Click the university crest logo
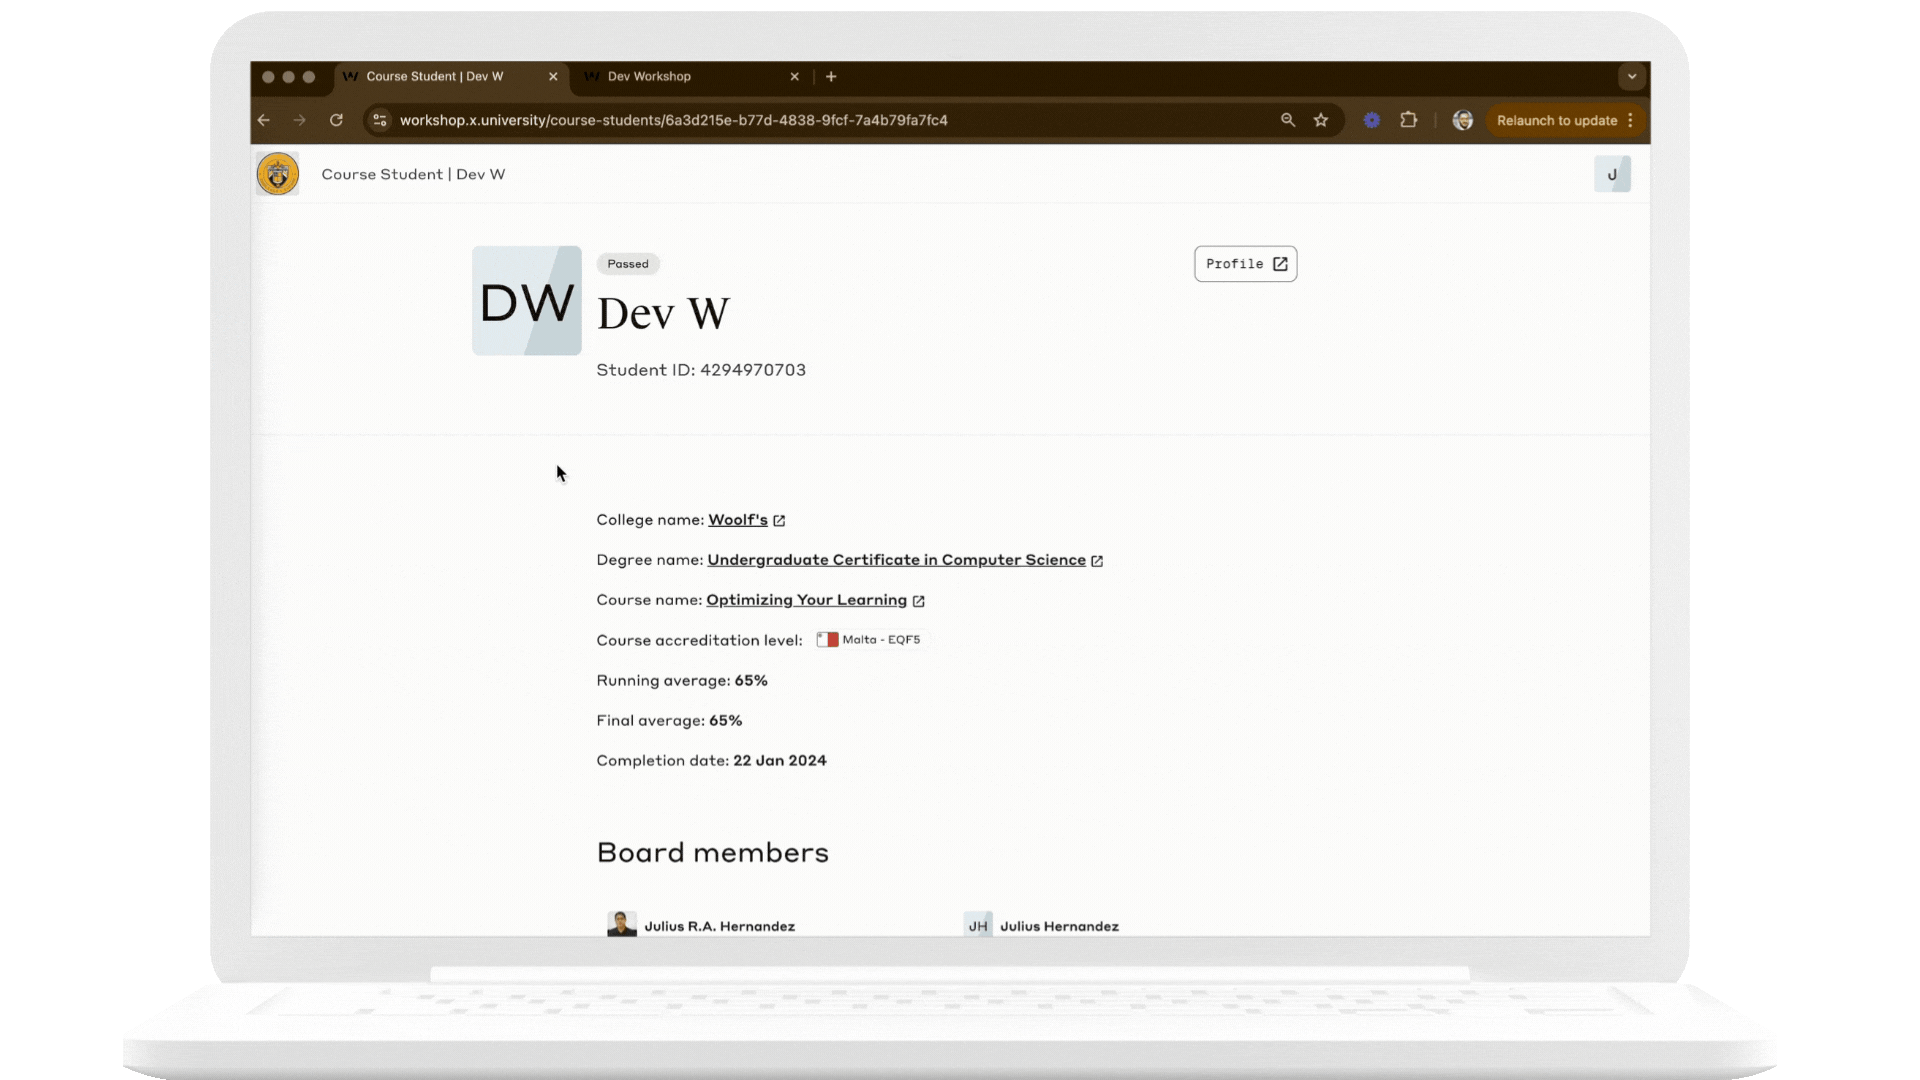Viewport: 1920px width, 1080px height. (x=278, y=174)
